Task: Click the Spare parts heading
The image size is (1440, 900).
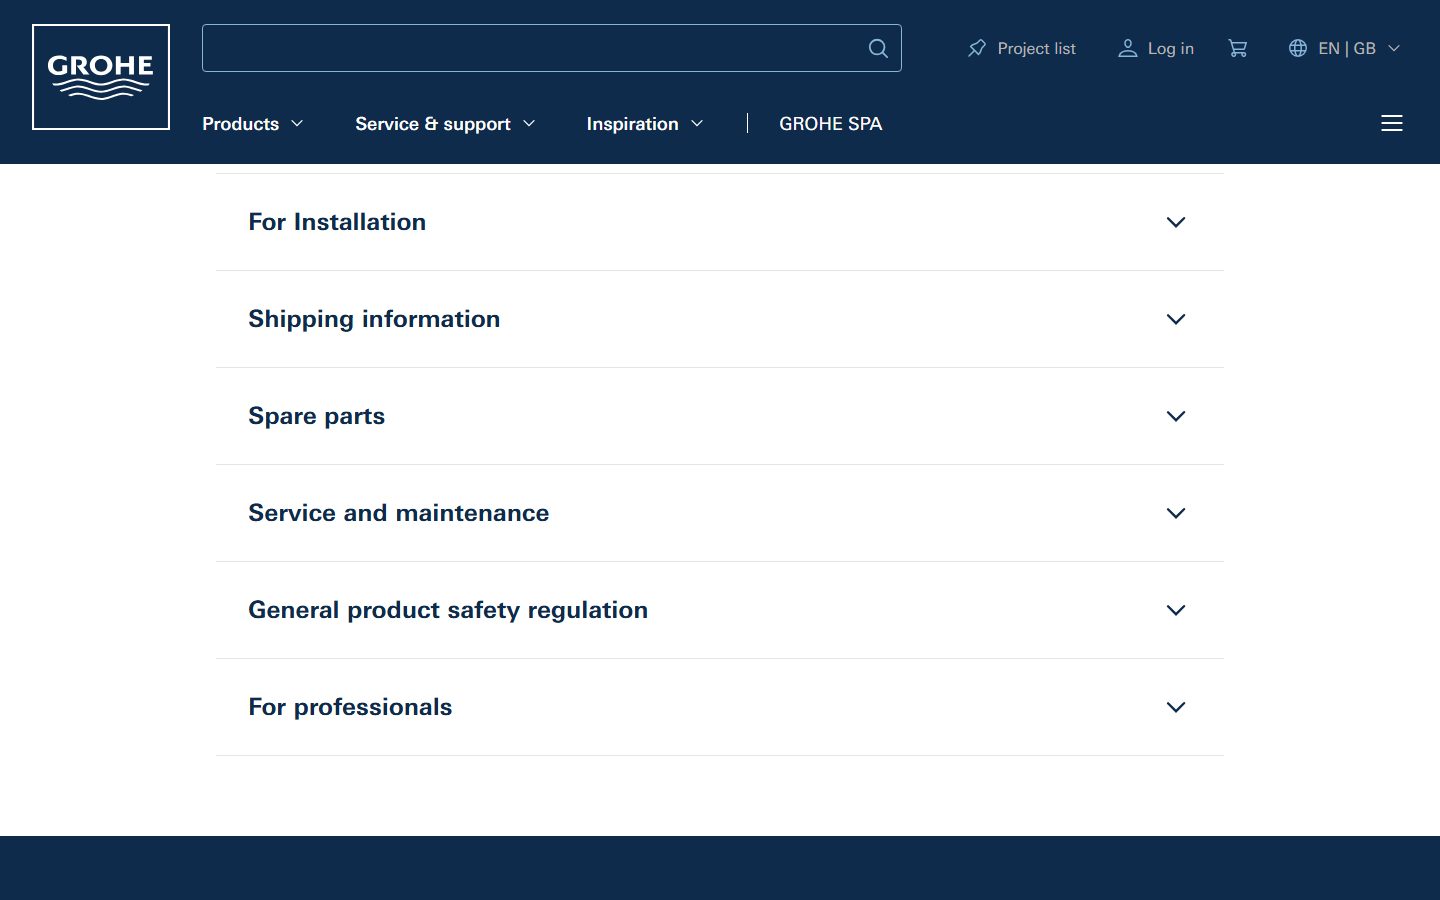Action: point(316,416)
